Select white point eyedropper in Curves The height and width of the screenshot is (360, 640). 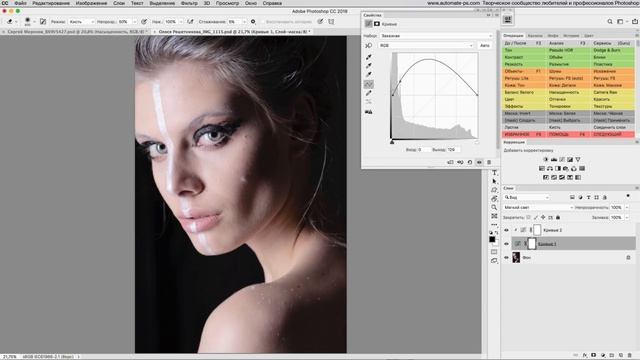point(369,75)
